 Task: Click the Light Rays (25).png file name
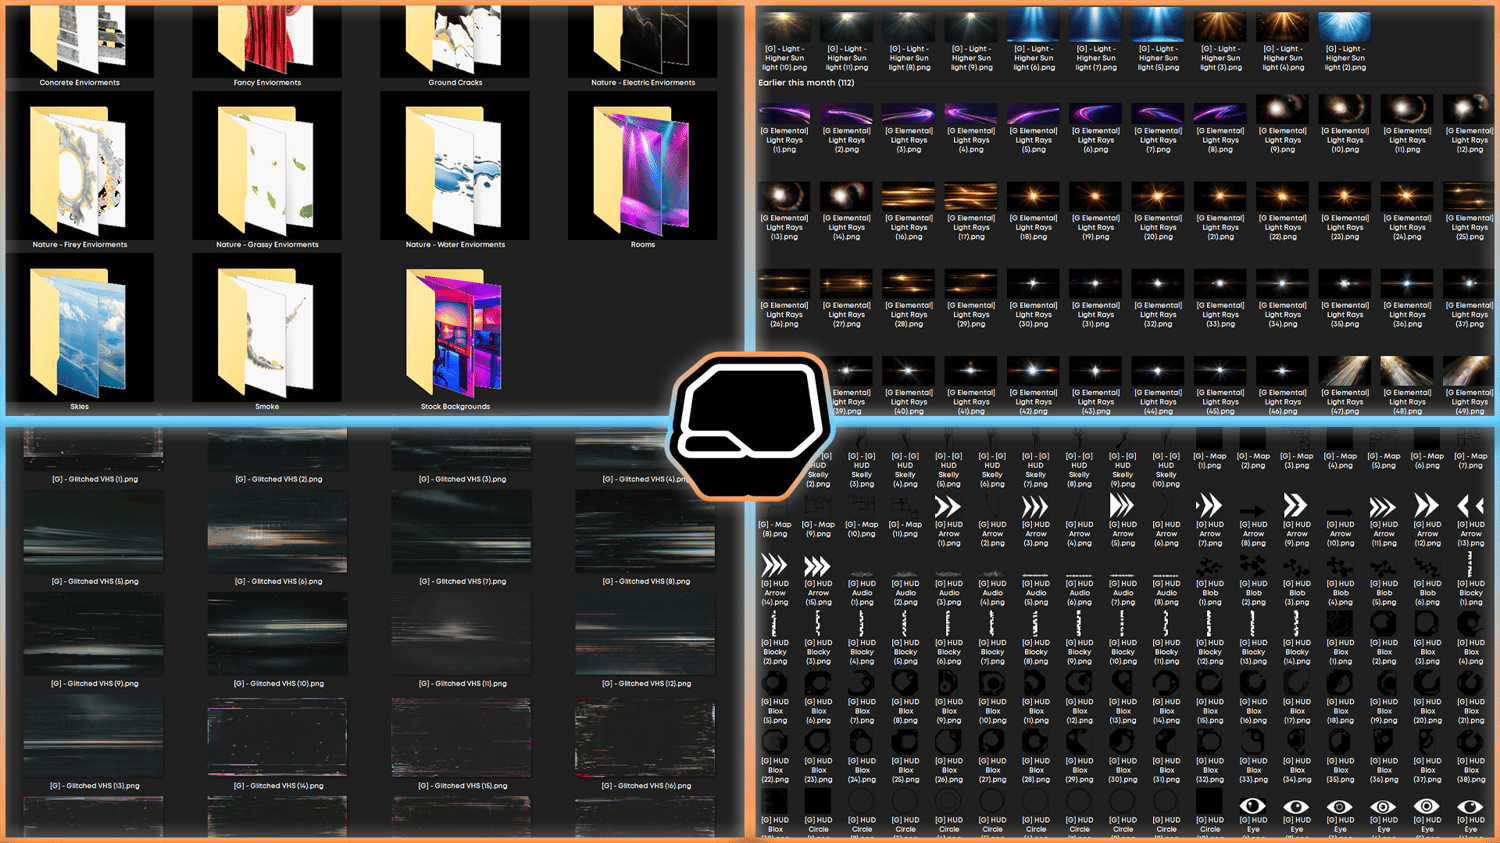(1469, 227)
